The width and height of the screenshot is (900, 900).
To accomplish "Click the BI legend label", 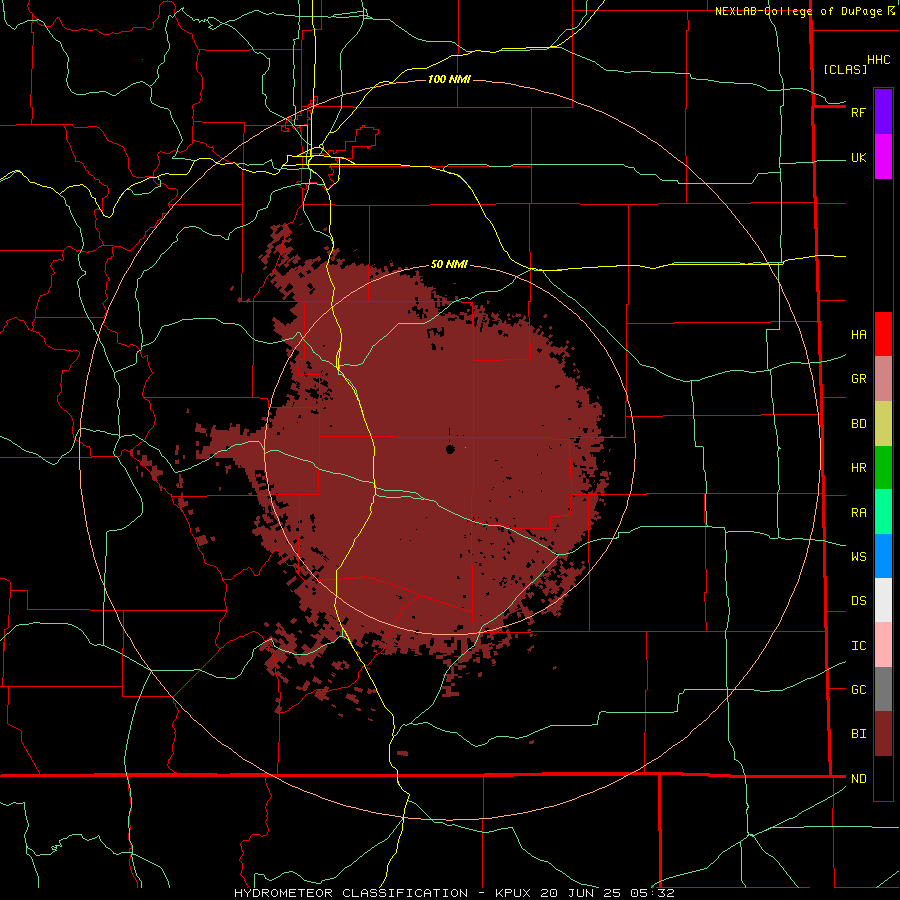I will click(x=858, y=734).
